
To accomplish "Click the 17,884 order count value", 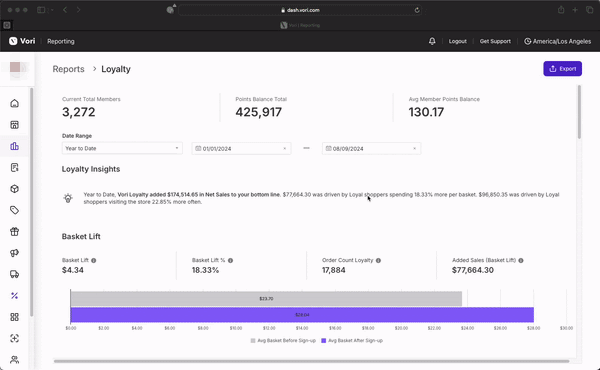I will (334, 270).
